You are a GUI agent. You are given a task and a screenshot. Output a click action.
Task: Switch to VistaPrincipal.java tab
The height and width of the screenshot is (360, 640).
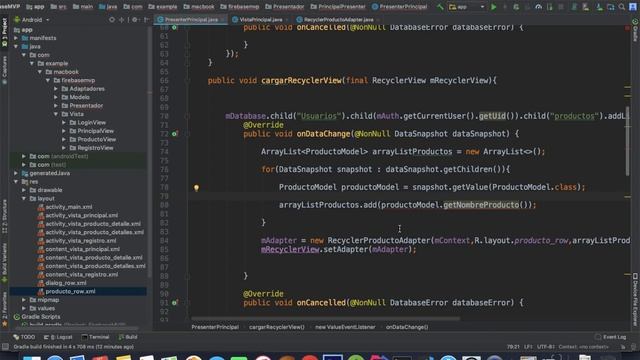[260, 20]
